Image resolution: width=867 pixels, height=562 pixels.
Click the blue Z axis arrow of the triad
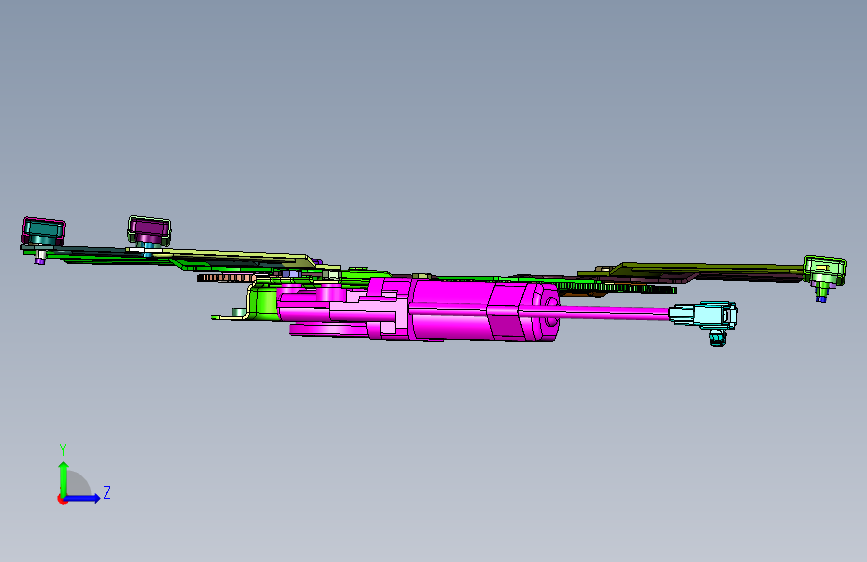83,498
